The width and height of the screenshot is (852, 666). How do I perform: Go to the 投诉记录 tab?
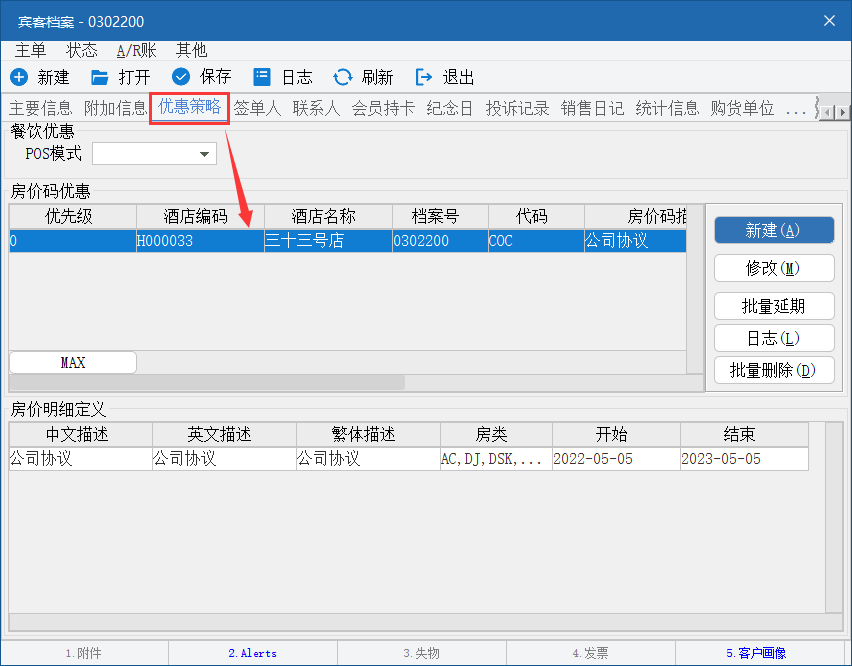point(517,108)
